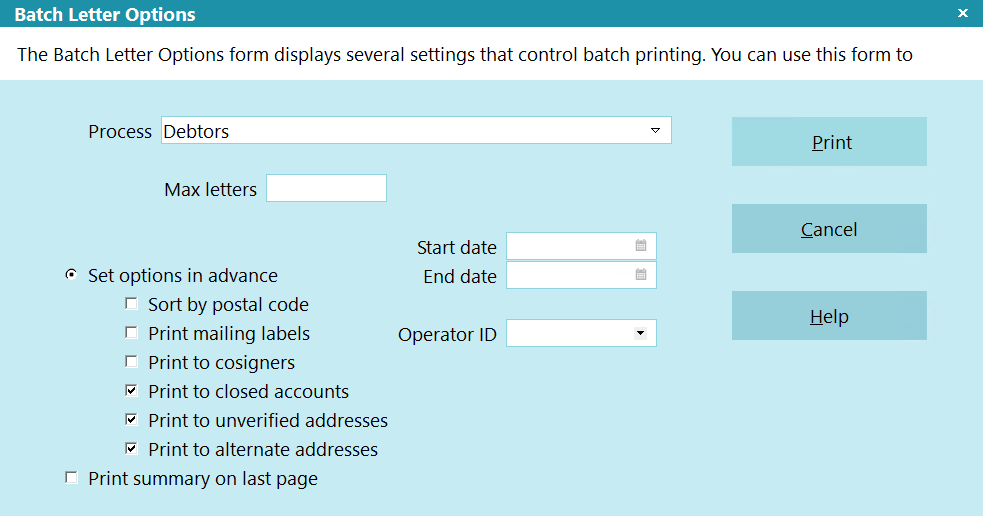
Task: Open Help for batch letters
Action: [x=829, y=316]
